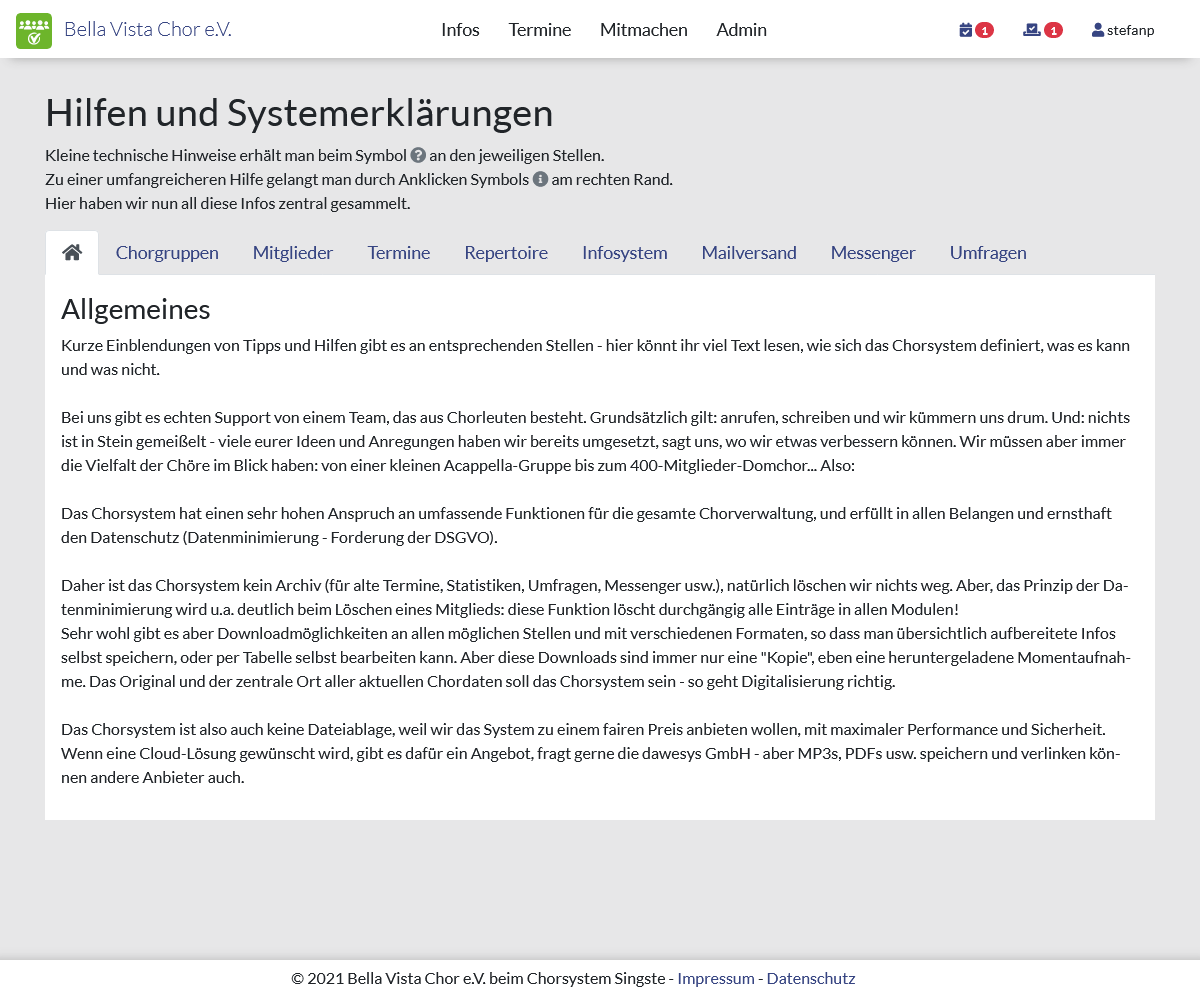The width and height of the screenshot is (1200, 1000).
Task: Expand the Termine menu in top navbar
Action: coord(539,30)
